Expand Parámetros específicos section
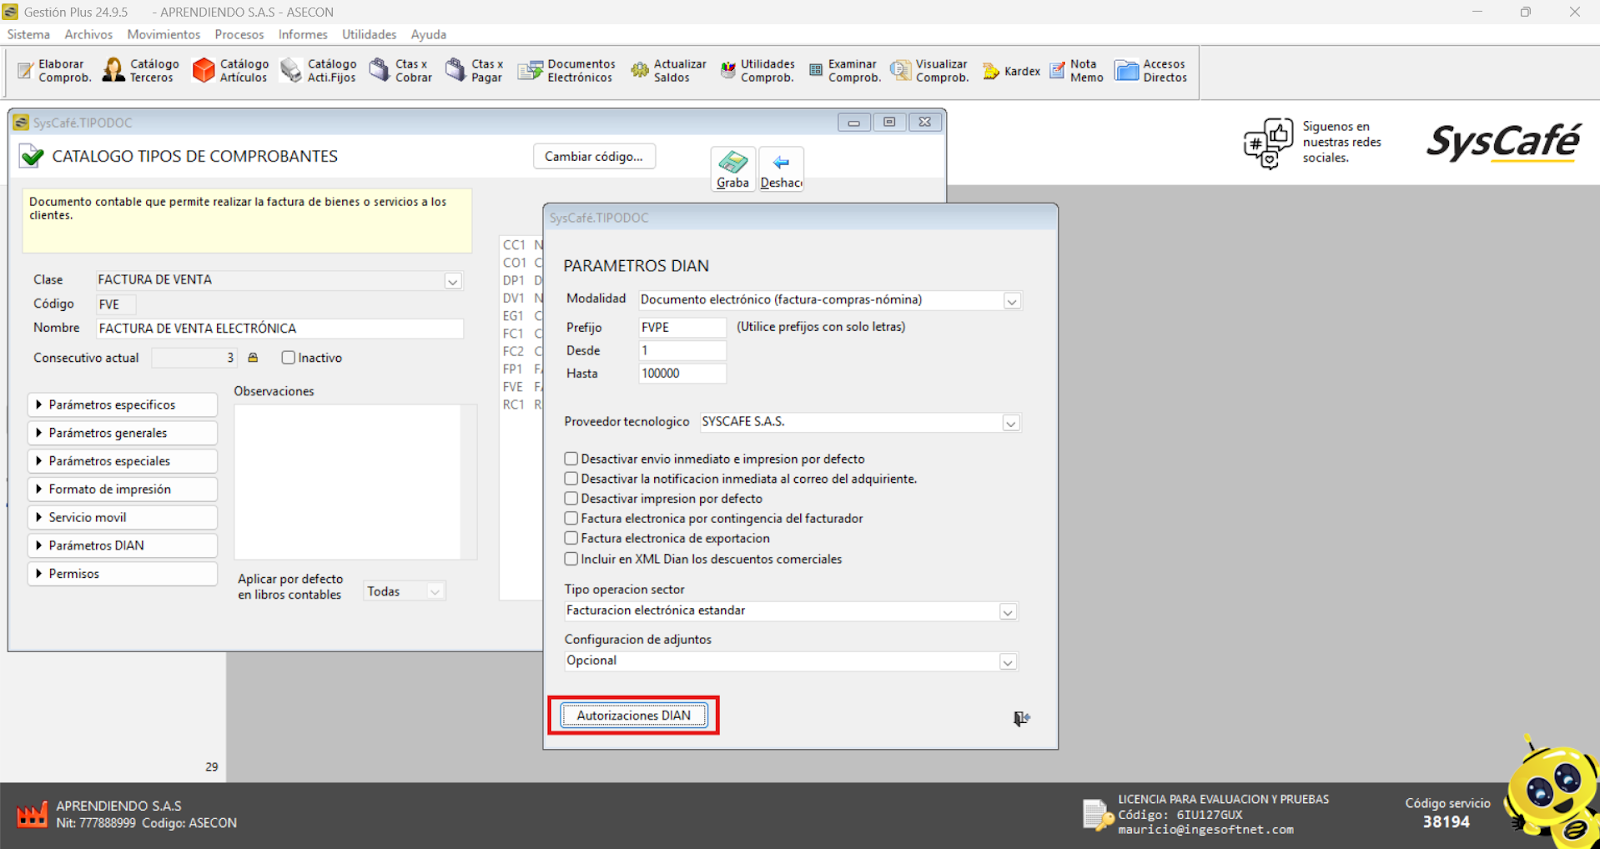1600x849 pixels. (x=122, y=405)
